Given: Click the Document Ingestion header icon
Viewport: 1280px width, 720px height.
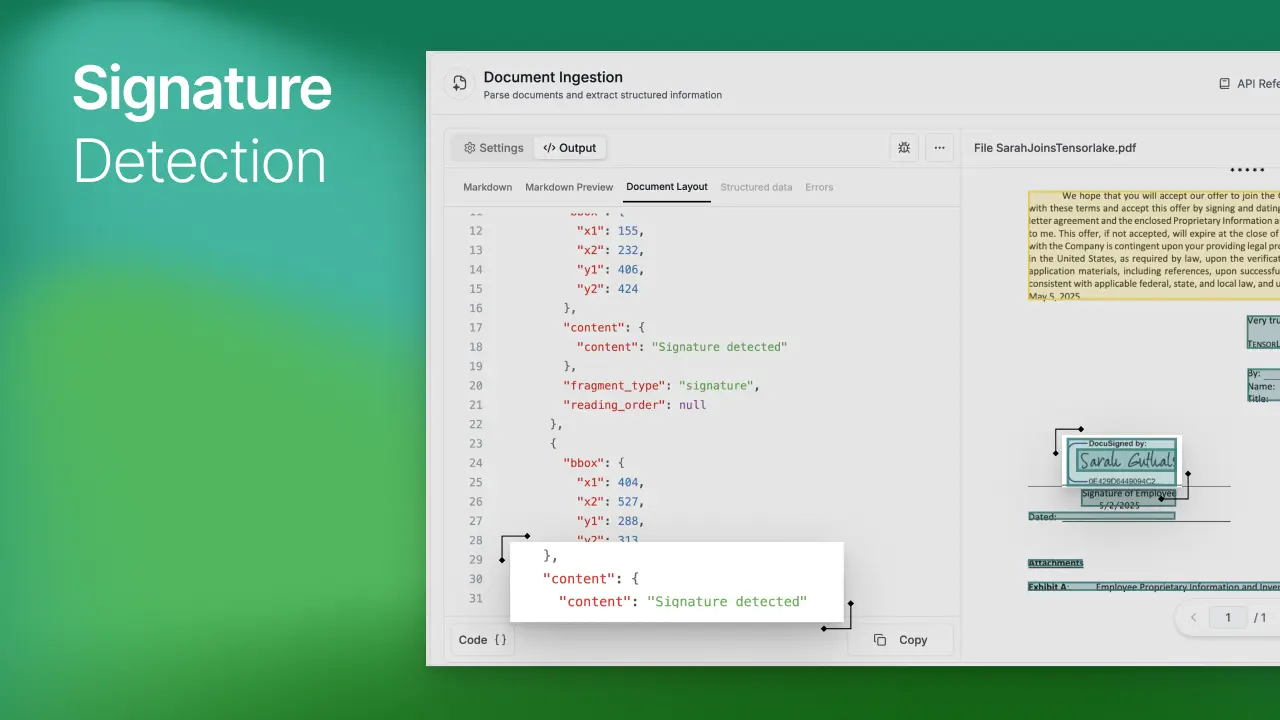Looking at the screenshot, I should (x=459, y=84).
